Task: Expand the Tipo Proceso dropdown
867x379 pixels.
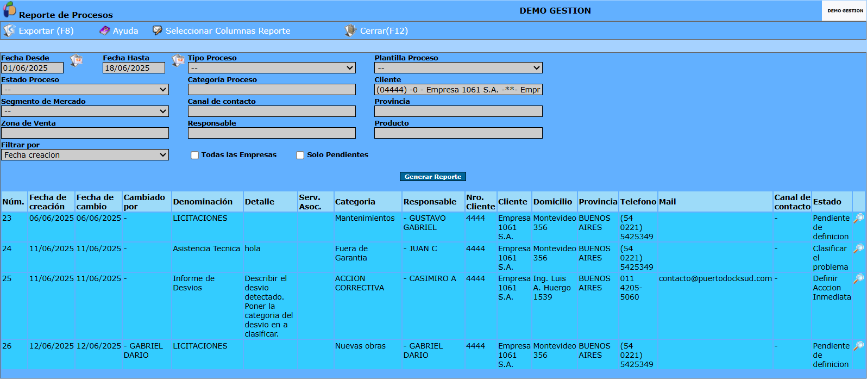Action: point(271,68)
